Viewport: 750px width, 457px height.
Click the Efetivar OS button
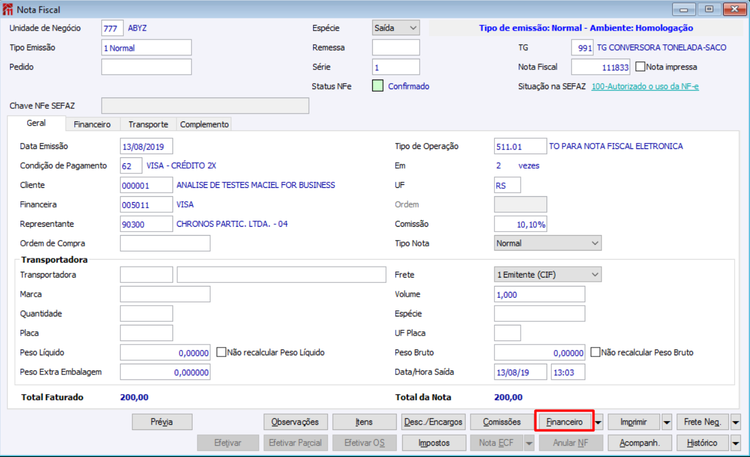pos(364,443)
